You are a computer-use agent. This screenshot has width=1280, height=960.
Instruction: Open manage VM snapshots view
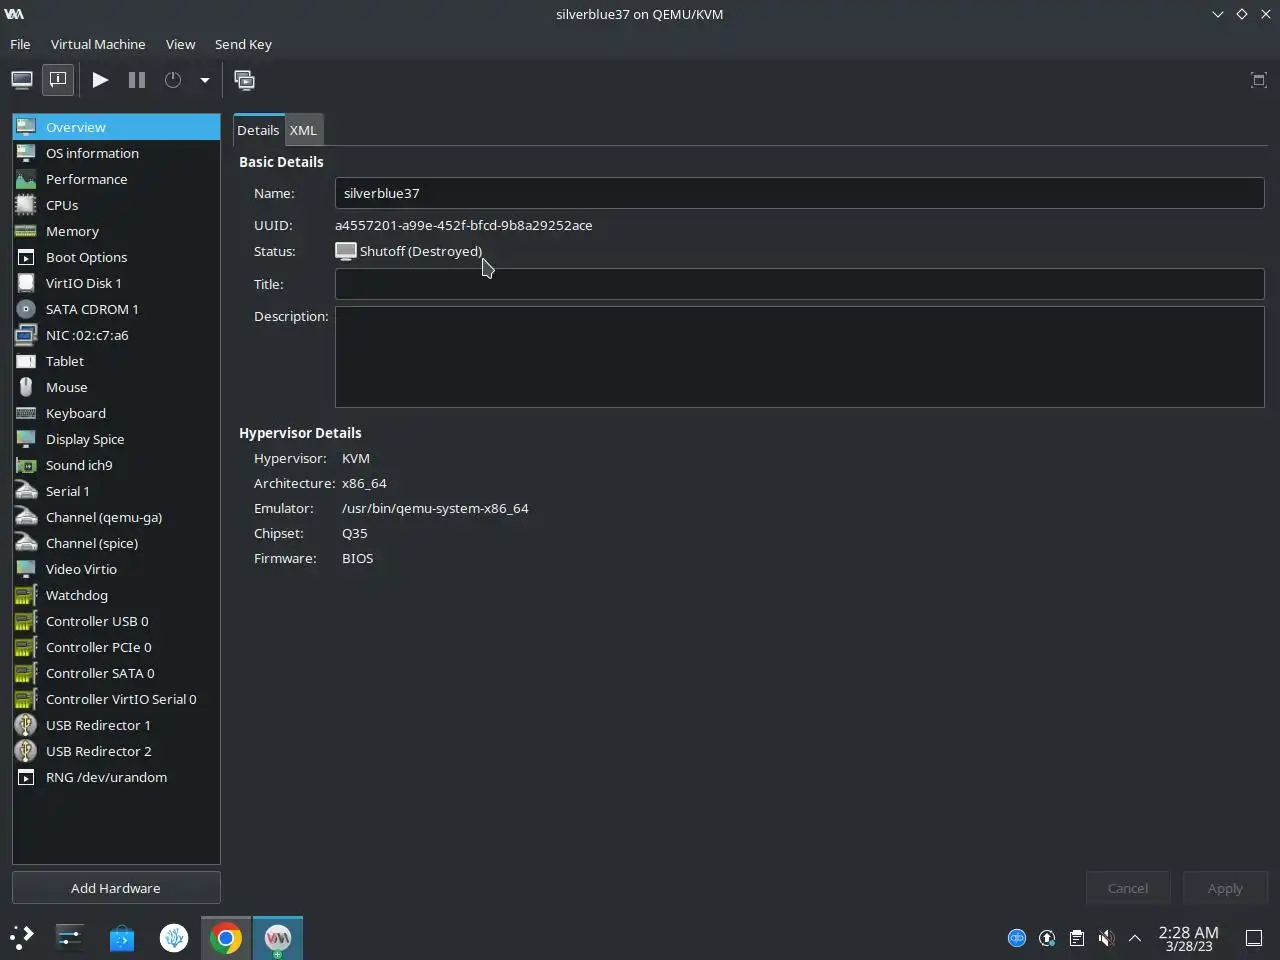(244, 80)
